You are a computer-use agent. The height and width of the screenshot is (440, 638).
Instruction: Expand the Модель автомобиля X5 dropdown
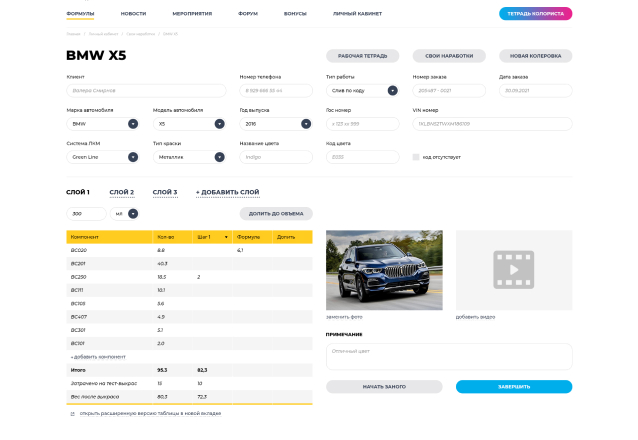click(219, 124)
